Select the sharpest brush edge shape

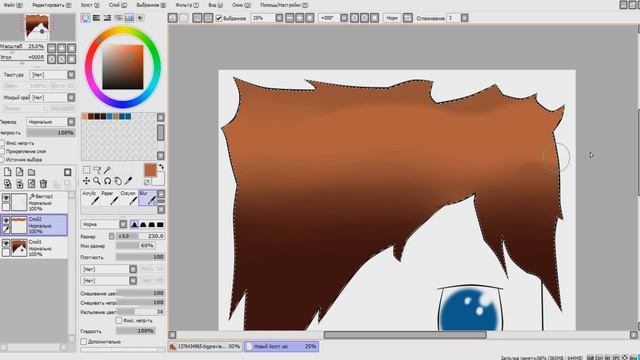pos(134,224)
